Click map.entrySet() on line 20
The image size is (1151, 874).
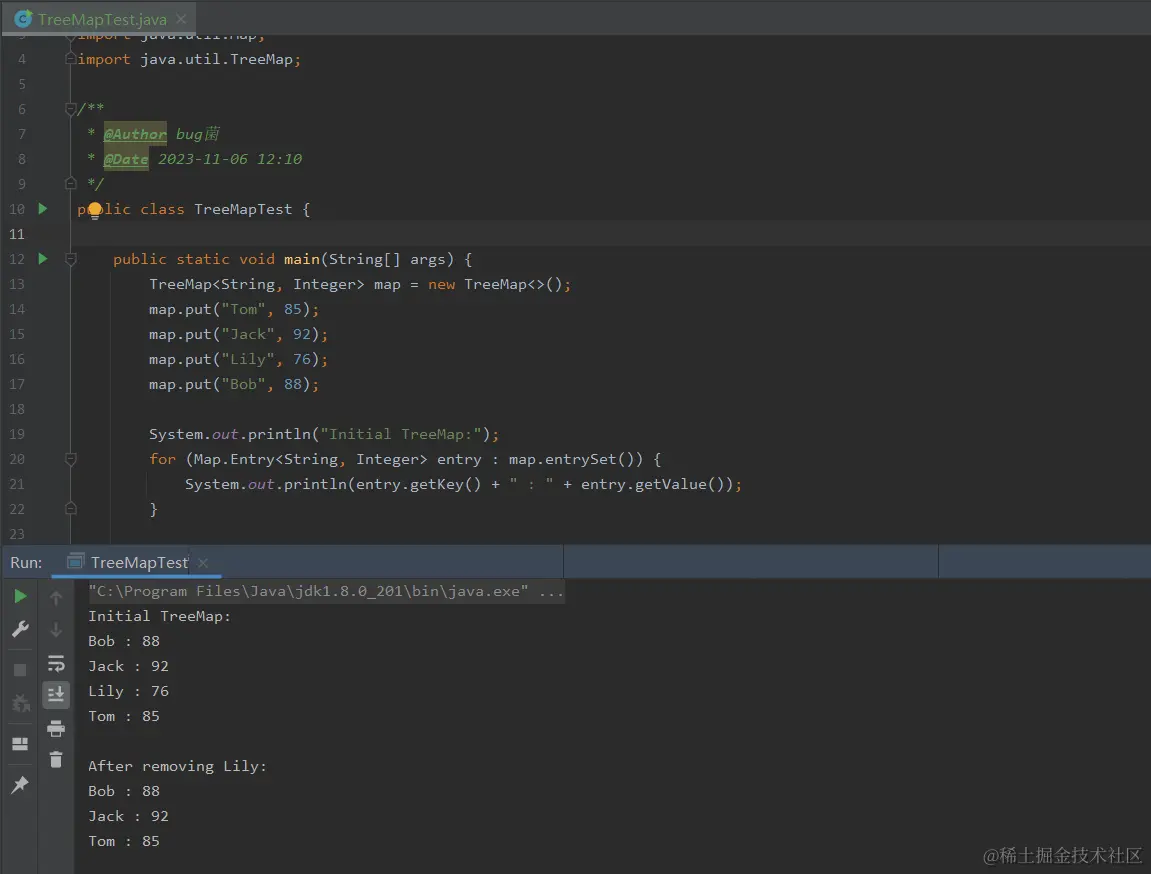point(576,459)
